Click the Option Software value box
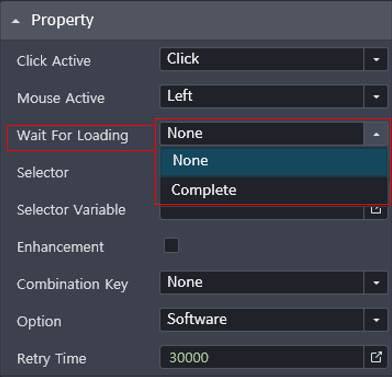This screenshot has height=377, width=392. pyautogui.click(x=262, y=320)
